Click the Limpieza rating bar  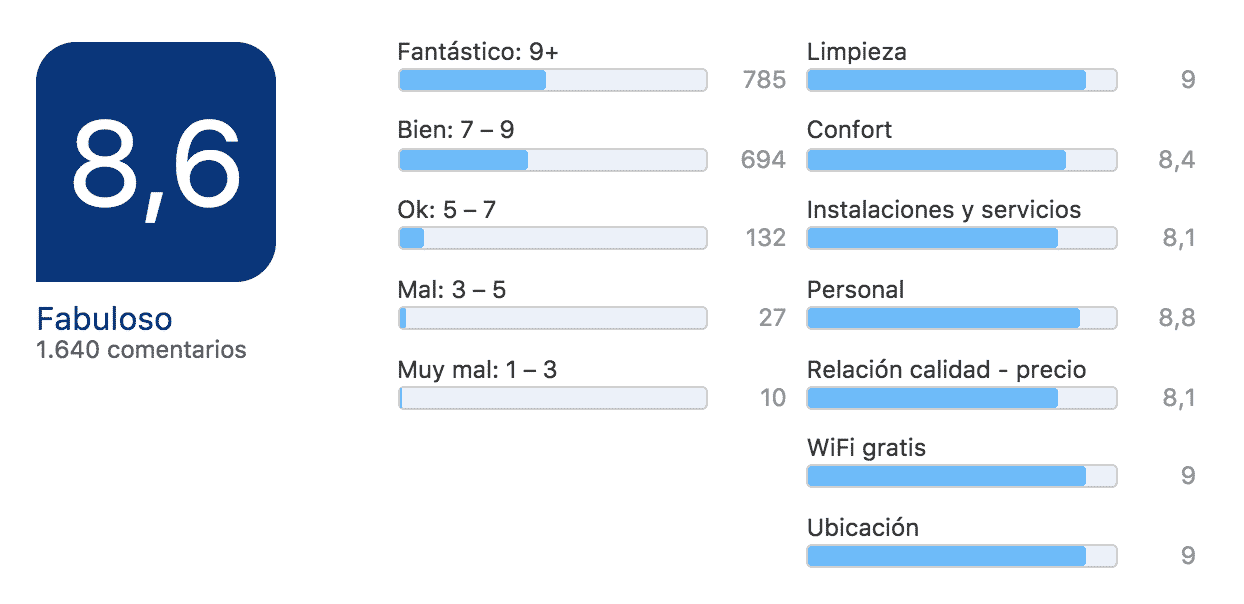point(962,80)
